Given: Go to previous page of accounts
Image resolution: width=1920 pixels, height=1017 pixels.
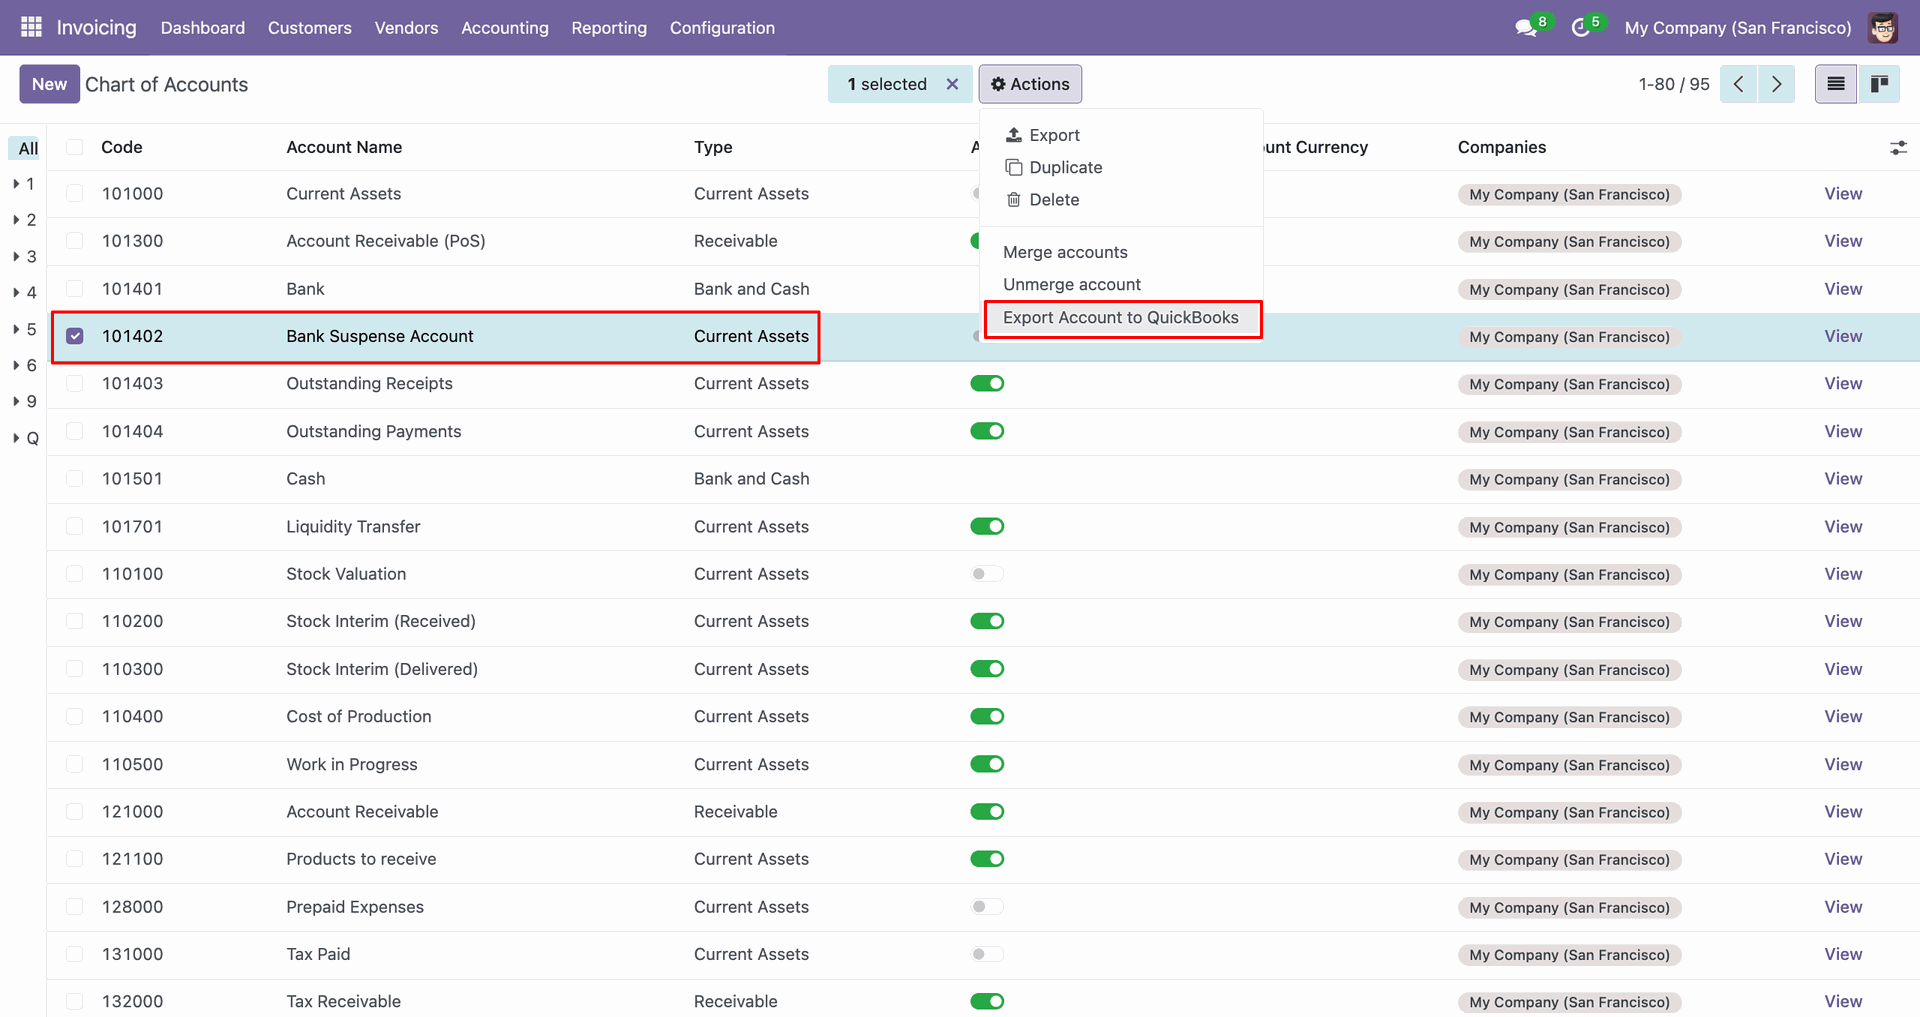Looking at the screenshot, I should (x=1738, y=84).
